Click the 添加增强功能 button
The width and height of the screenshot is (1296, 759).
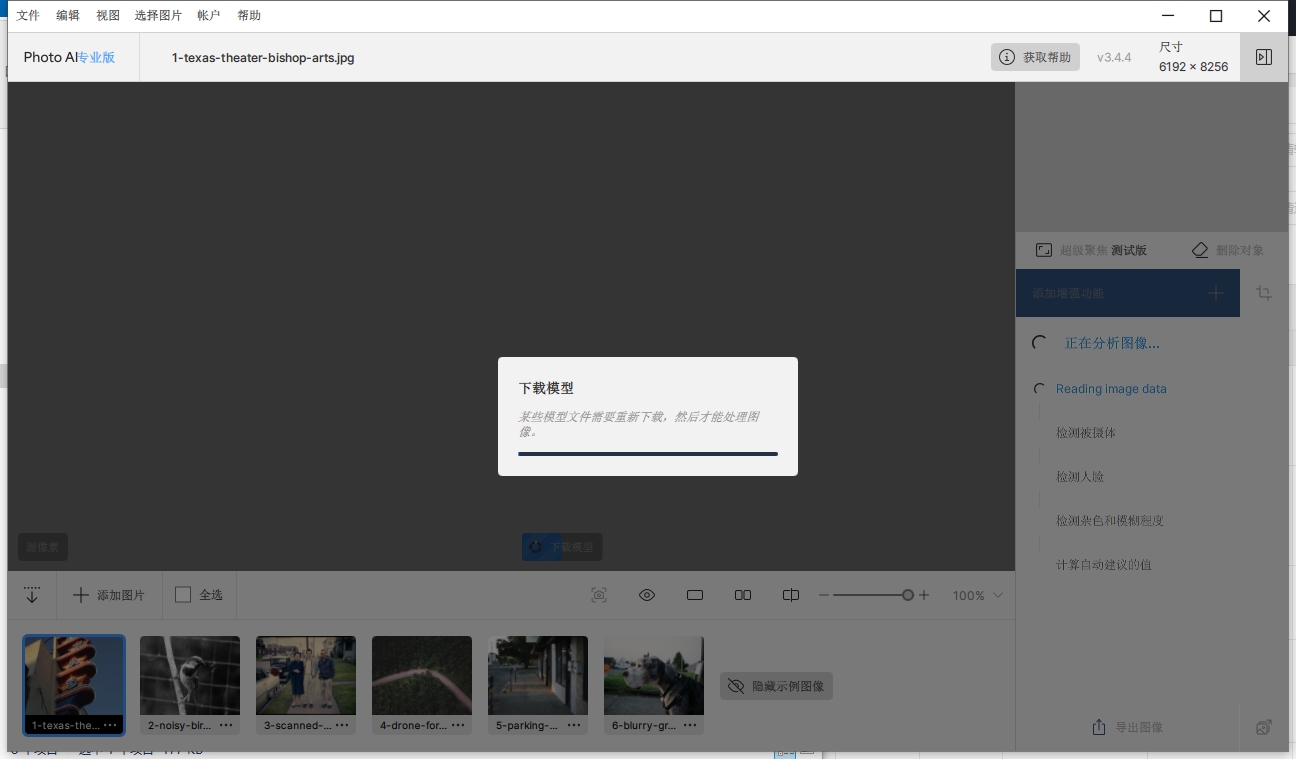(1128, 293)
